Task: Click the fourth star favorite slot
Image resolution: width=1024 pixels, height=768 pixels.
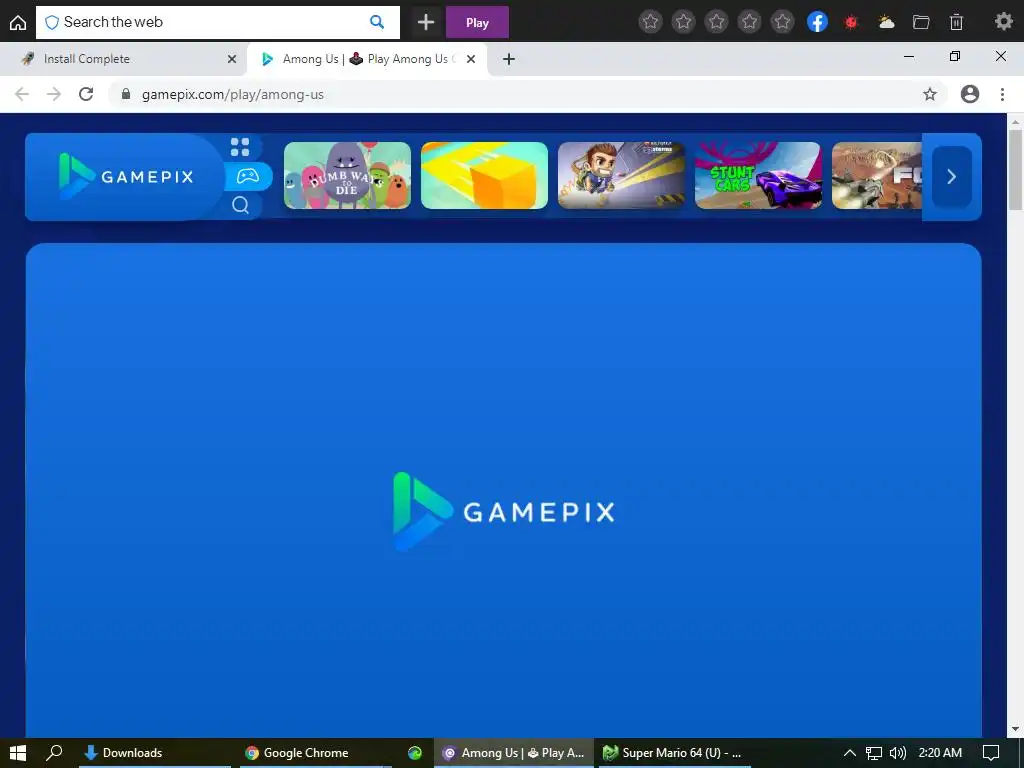Action: pos(749,22)
